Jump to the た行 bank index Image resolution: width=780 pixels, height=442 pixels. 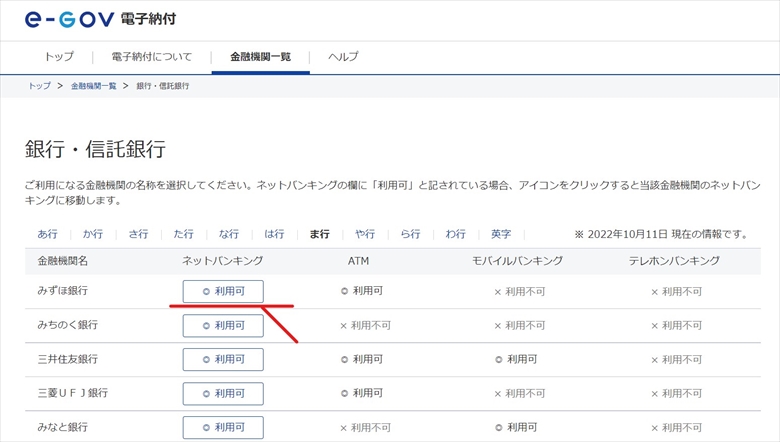tap(184, 234)
